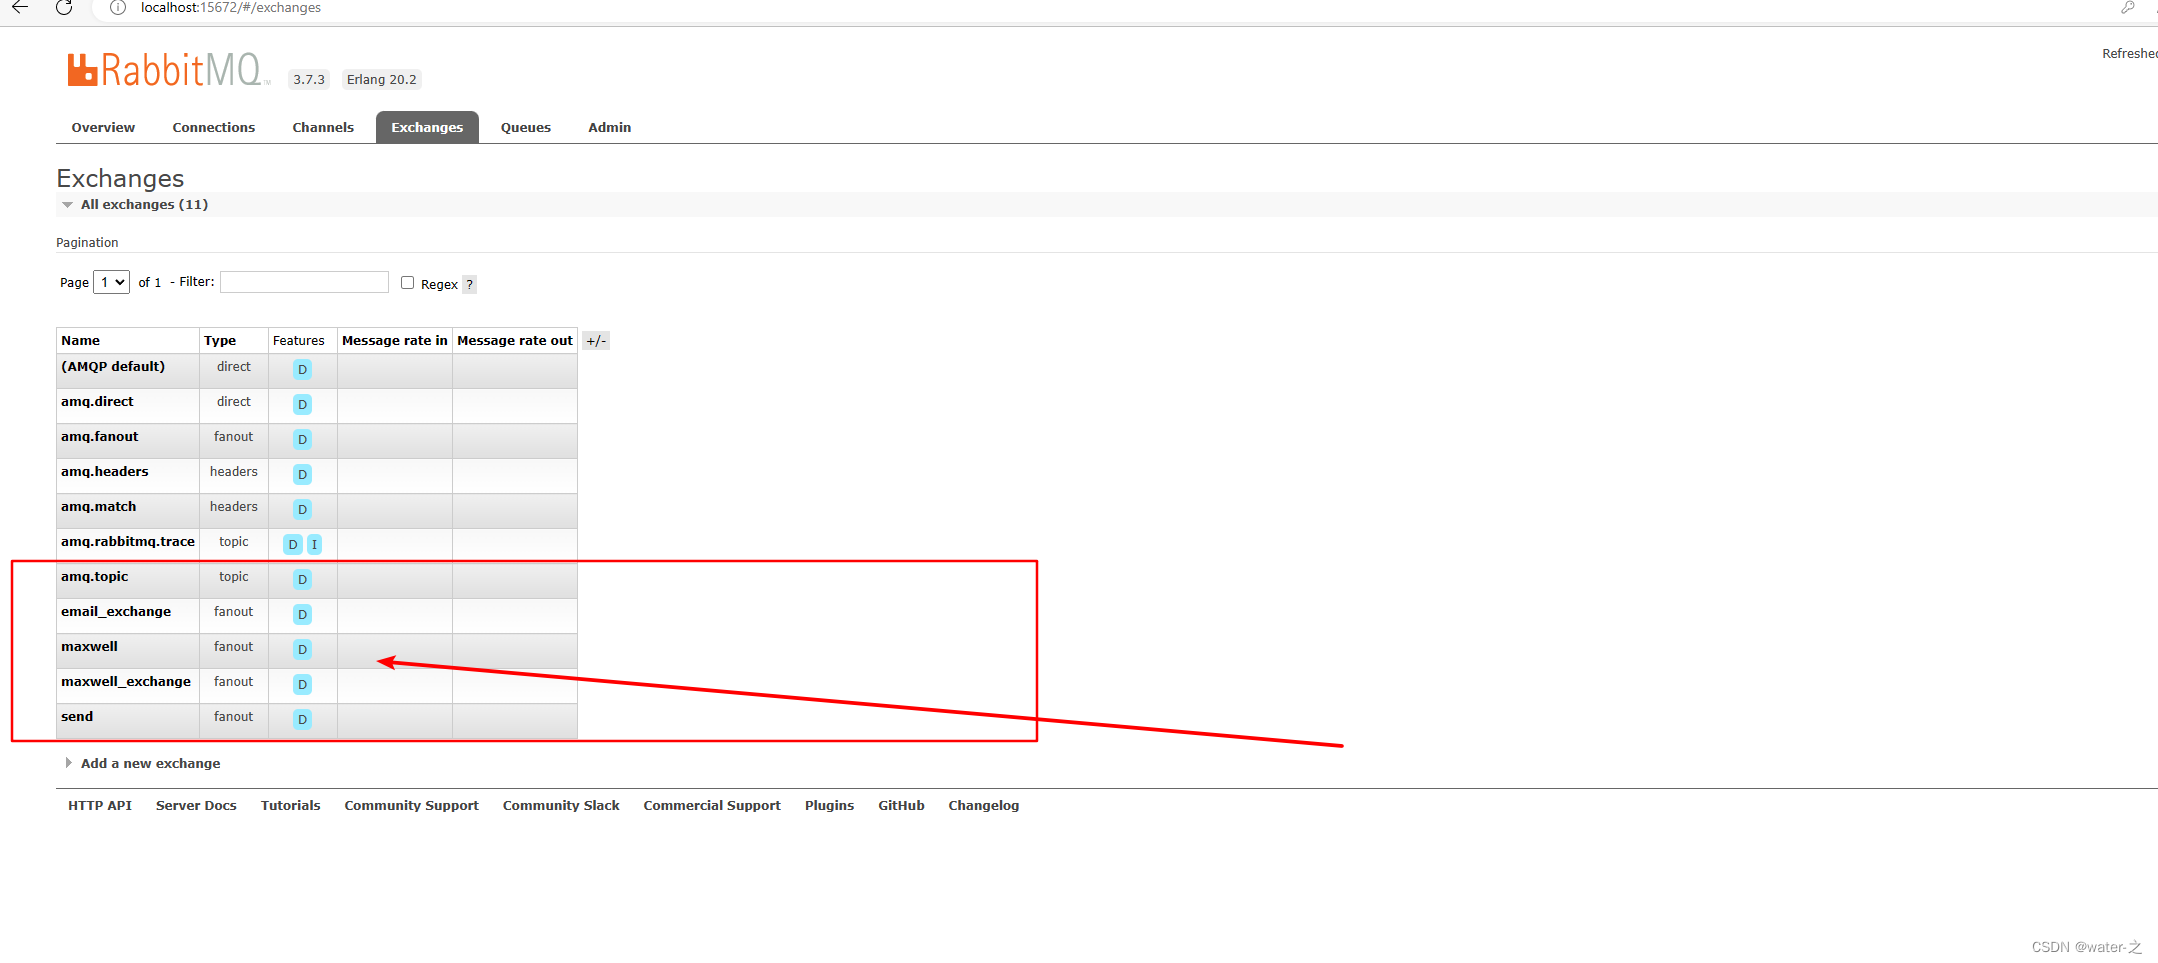Click the D durable badge for amq.direct
The width and height of the screenshot is (2158, 963).
coord(302,405)
